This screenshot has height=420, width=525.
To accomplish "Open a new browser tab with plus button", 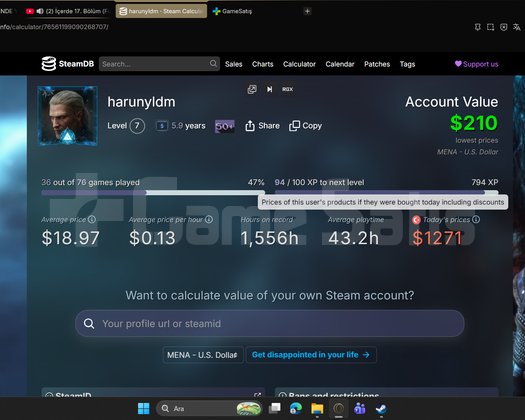I will [307, 11].
